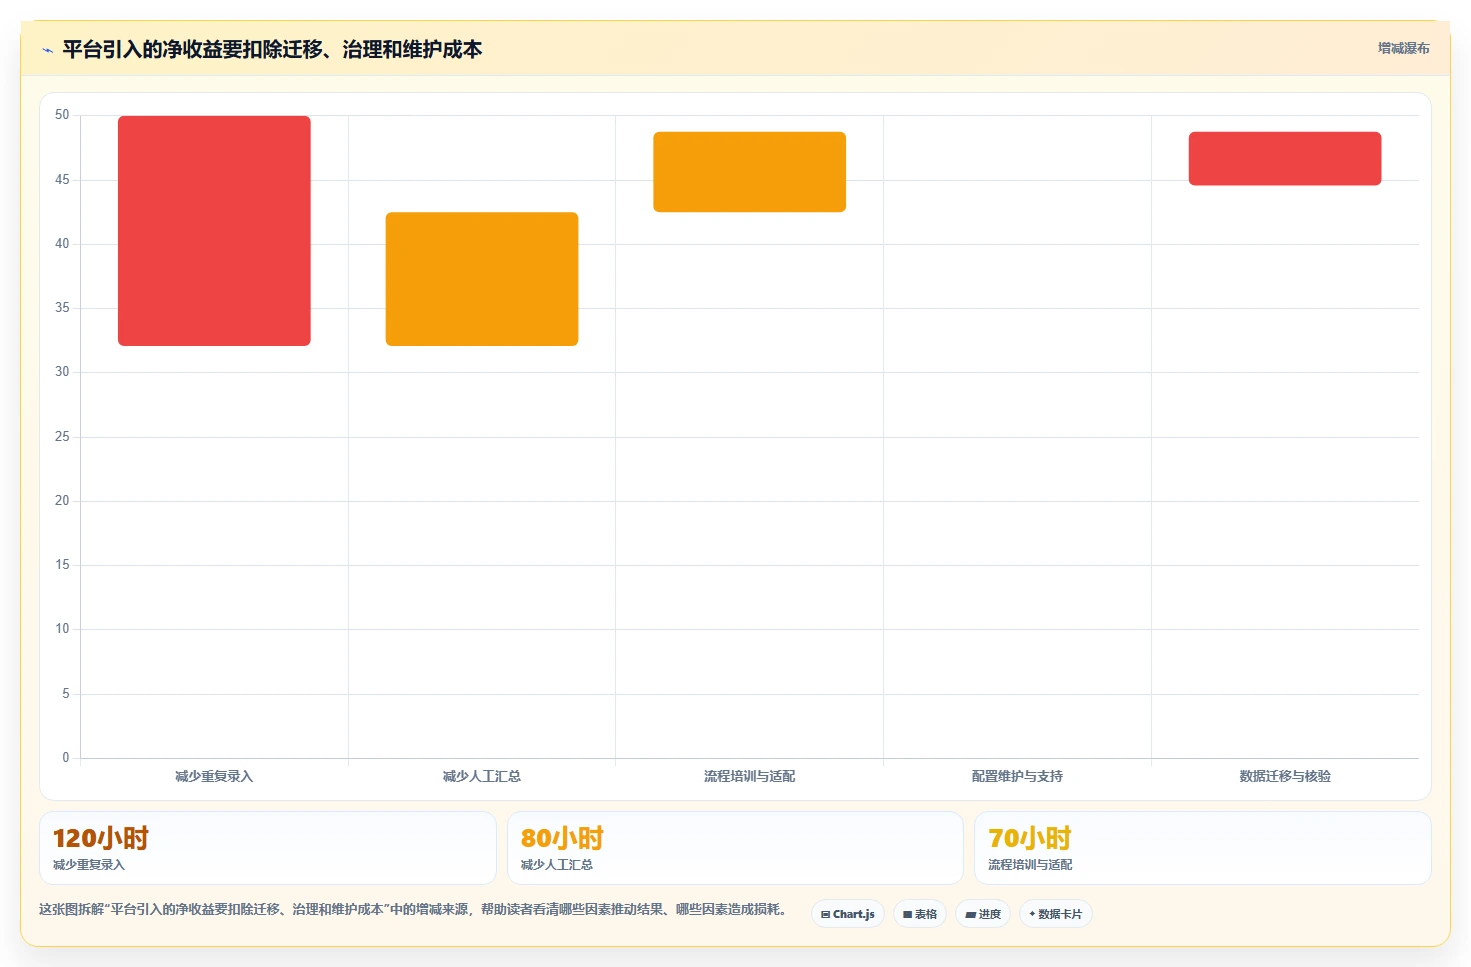Click the x-axis label 流程培训与适配
1471x967 pixels.
point(749,776)
